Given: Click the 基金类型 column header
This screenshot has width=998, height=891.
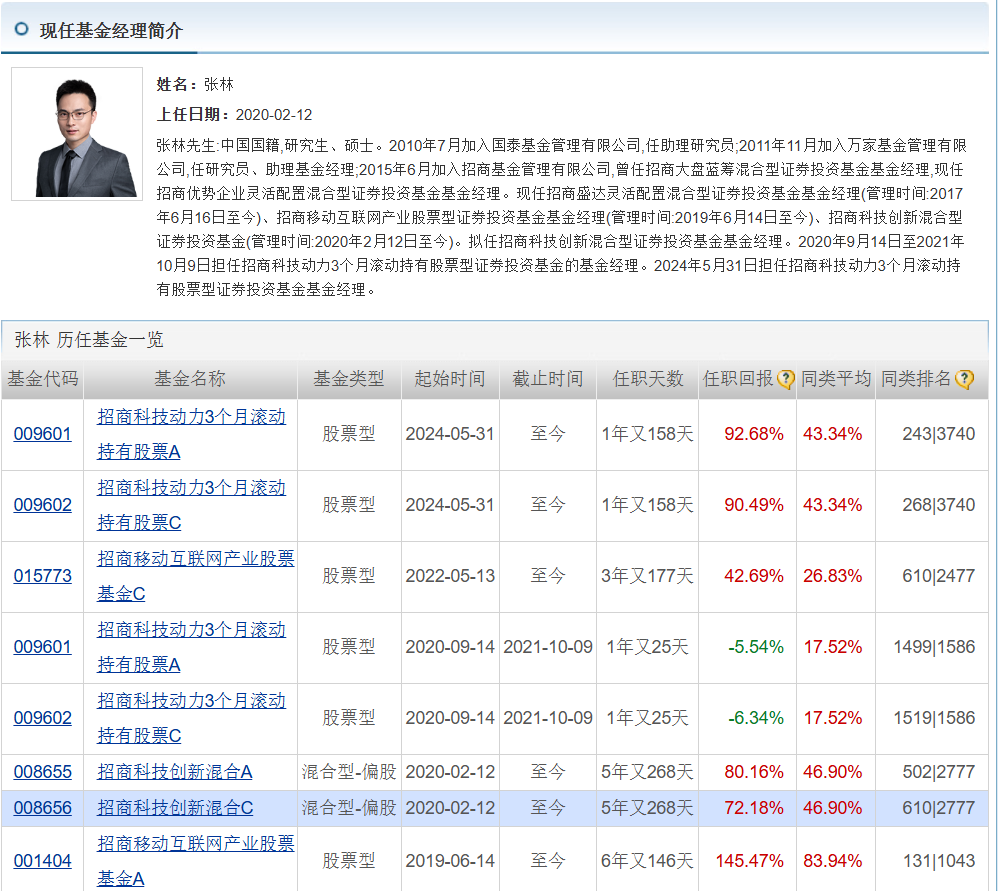Looking at the screenshot, I should [x=349, y=379].
